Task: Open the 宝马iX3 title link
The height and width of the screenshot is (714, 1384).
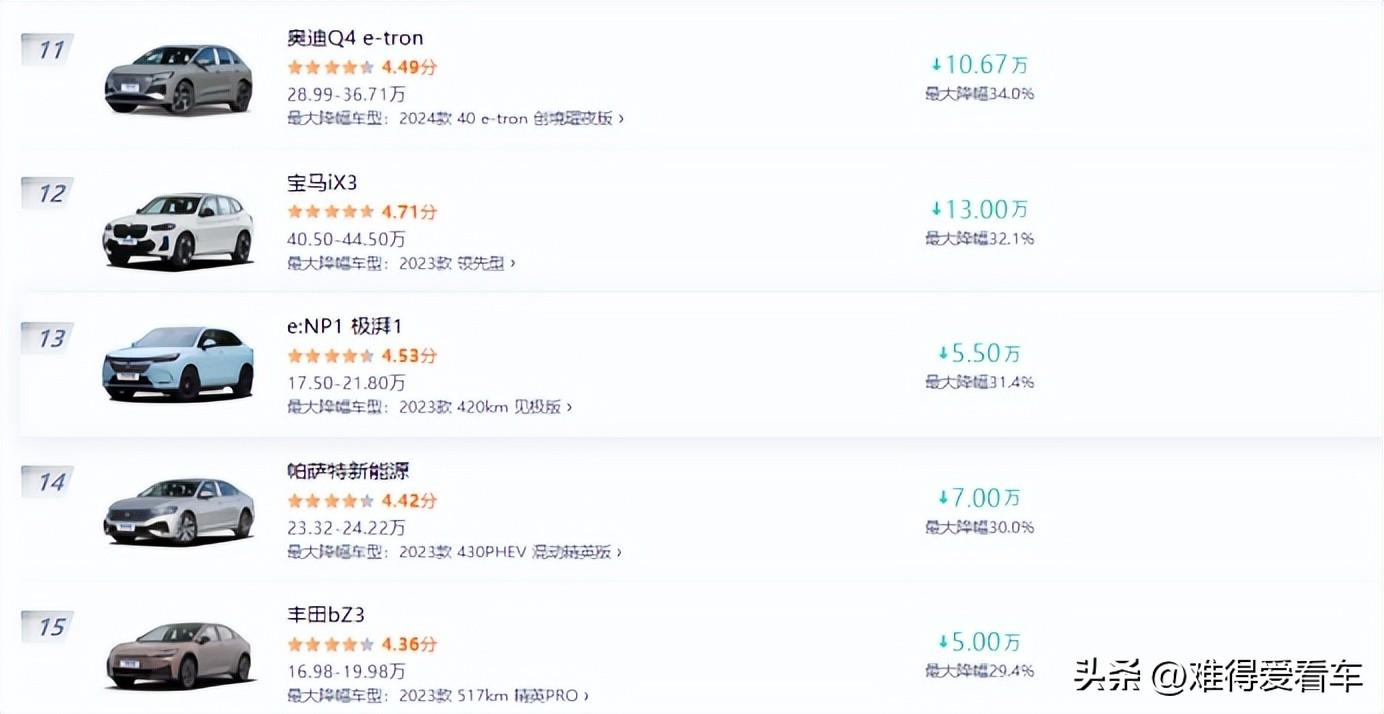Action: [x=322, y=183]
